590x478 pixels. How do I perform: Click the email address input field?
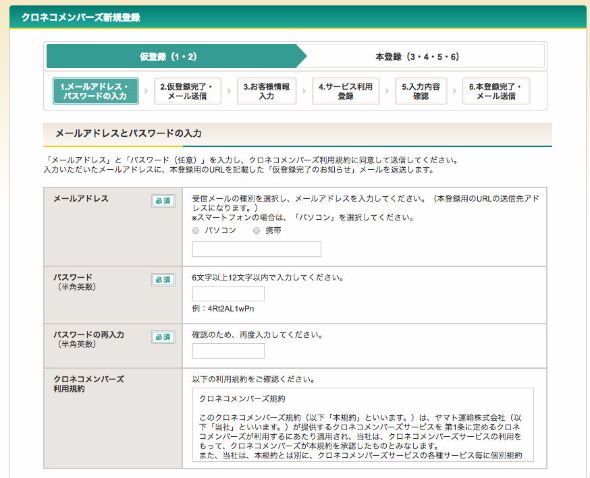(x=257, y=249)
